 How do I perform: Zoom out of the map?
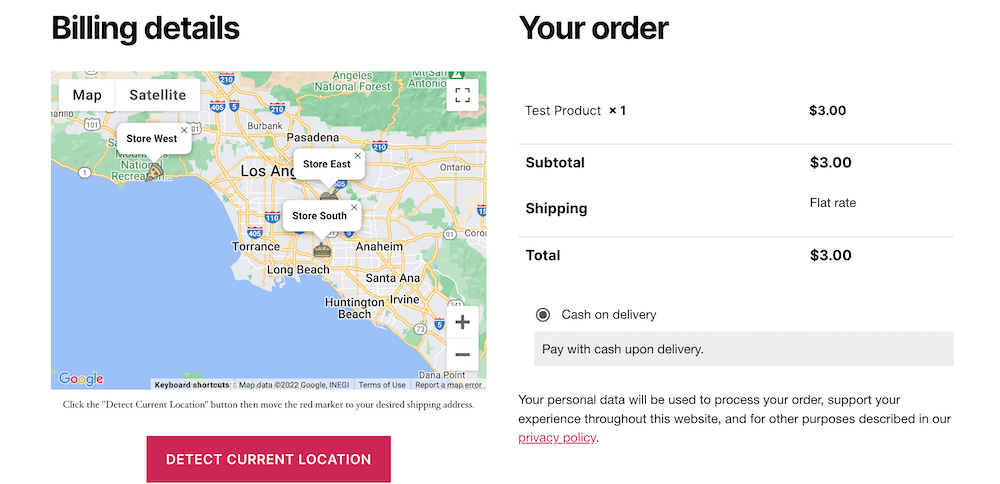(x=462, y=354)
